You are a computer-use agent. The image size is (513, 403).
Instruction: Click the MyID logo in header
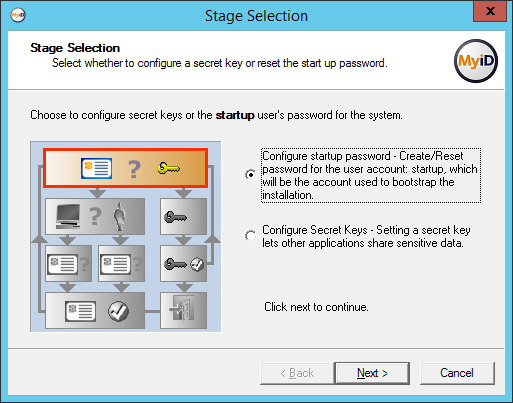tap(476, 61)
